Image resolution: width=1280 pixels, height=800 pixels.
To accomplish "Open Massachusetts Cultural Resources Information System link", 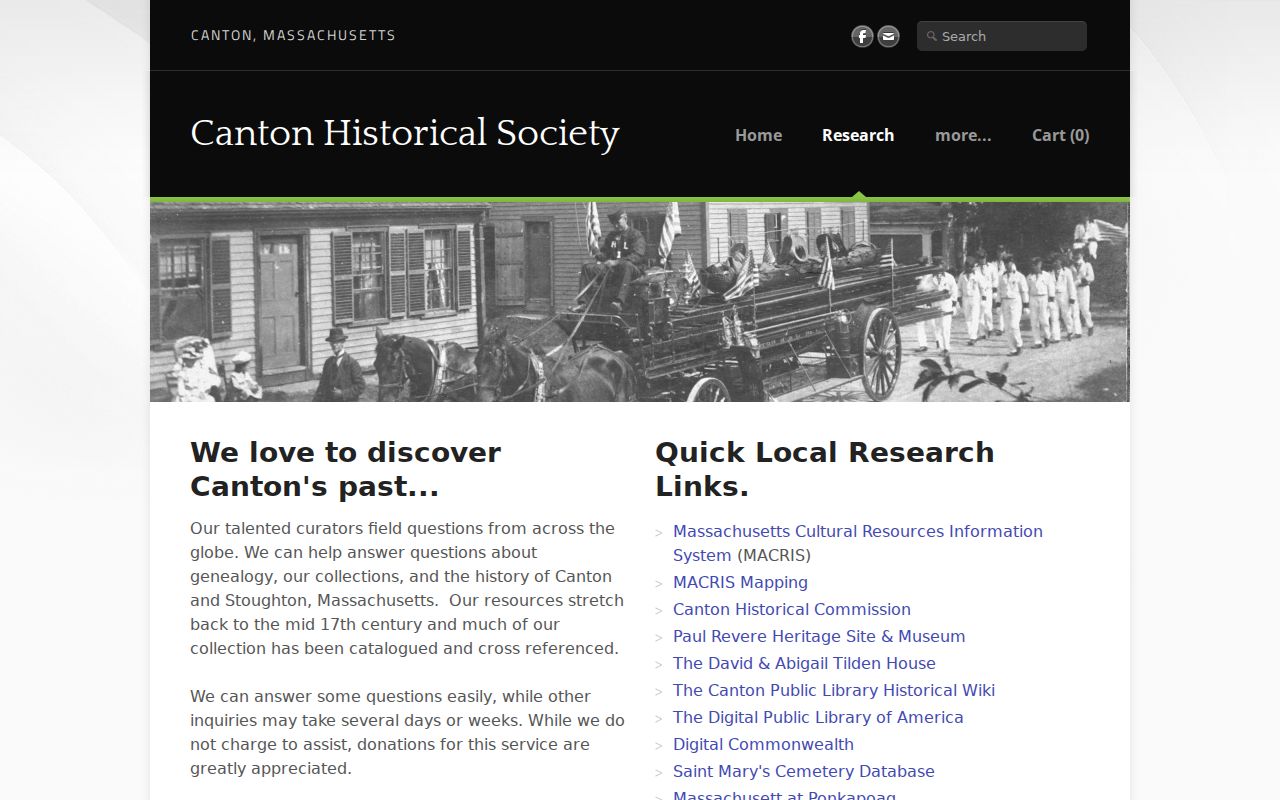I will [858, 543].
